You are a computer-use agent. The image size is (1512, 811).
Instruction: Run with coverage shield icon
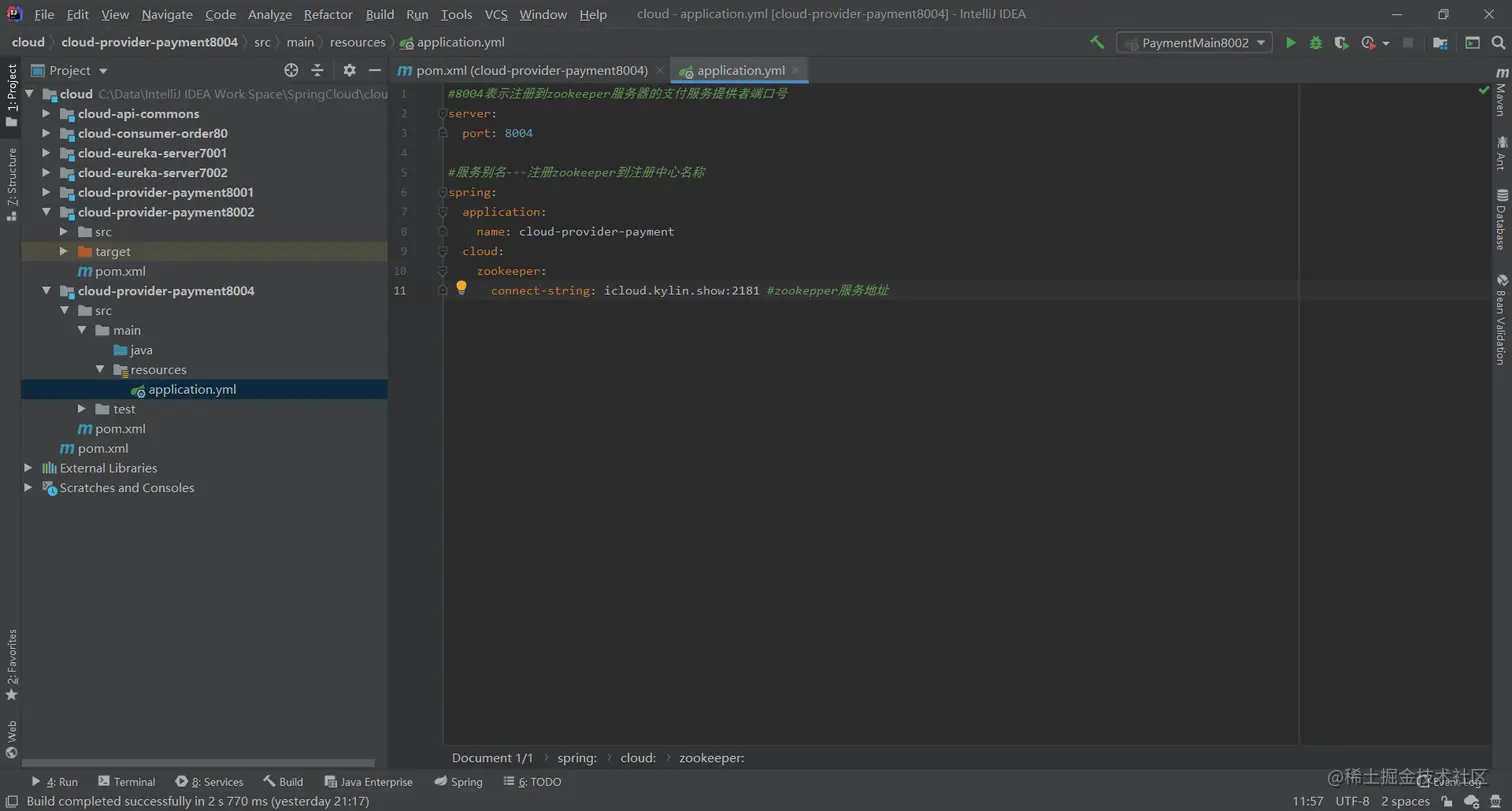[x=1341, y=43]
